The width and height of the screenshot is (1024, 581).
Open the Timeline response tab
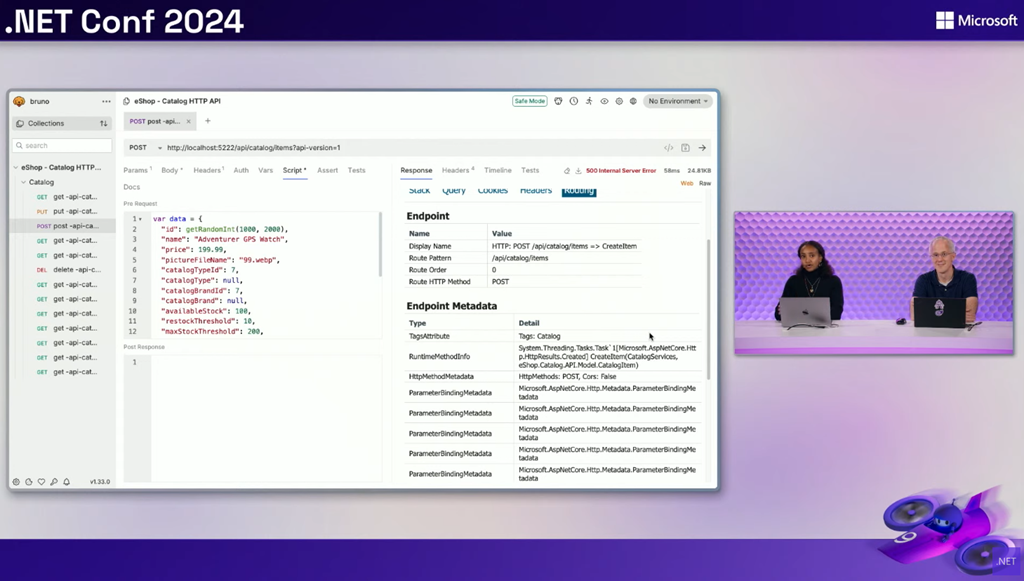[x=498, y=170]
